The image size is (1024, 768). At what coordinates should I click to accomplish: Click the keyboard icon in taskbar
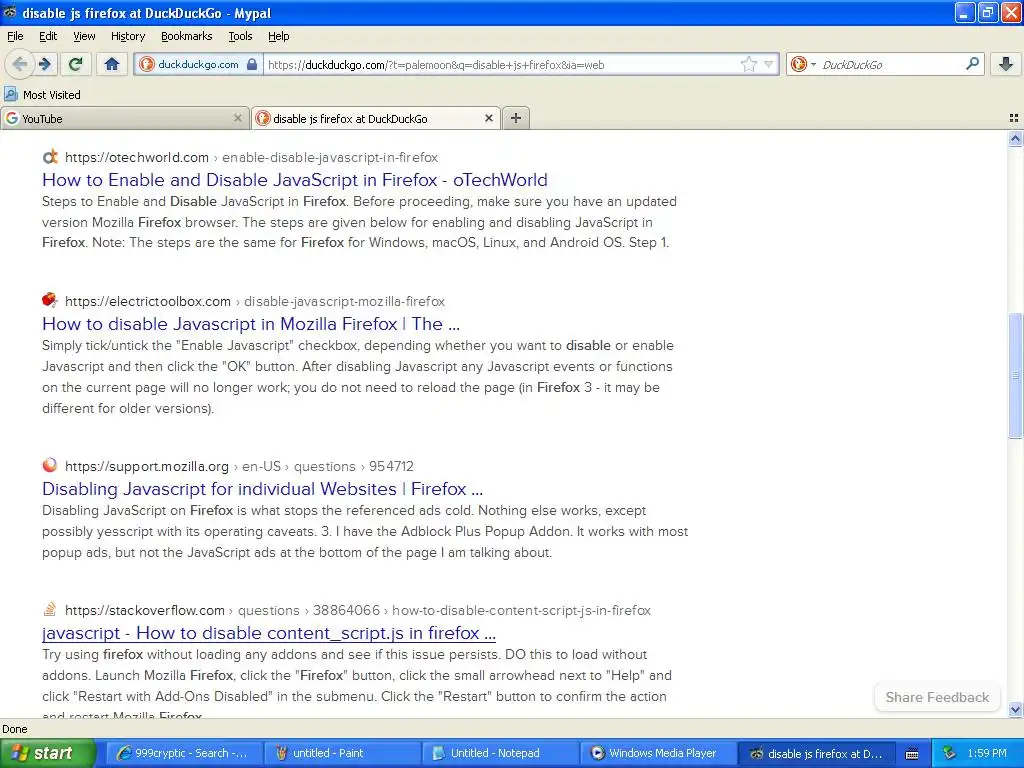(912, 754)
